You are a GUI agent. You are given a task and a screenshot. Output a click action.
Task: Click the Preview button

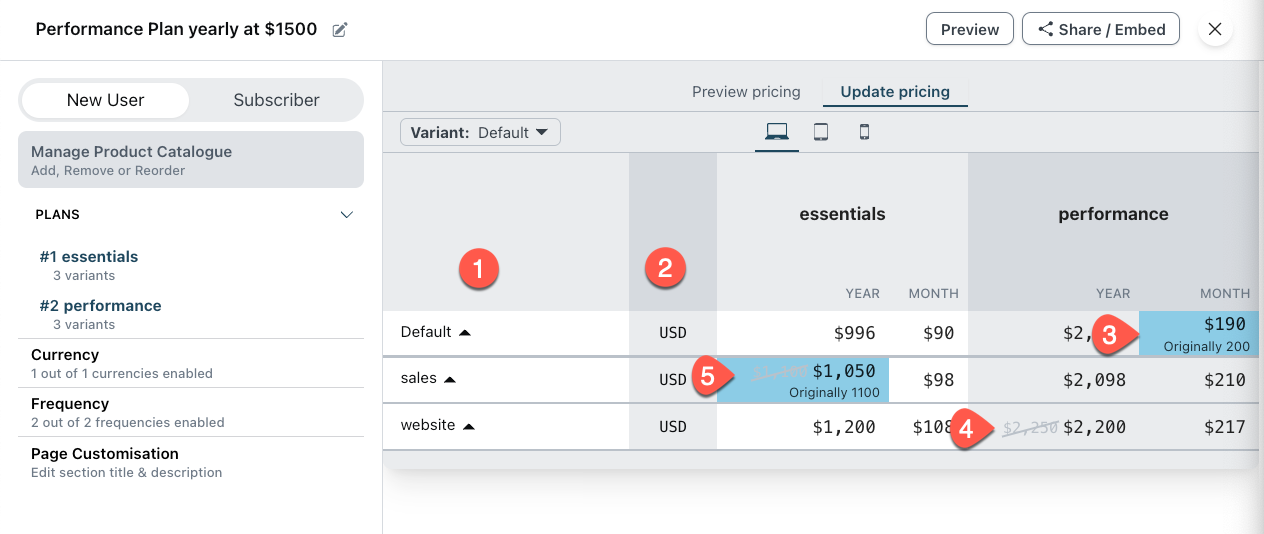[970, 29]
